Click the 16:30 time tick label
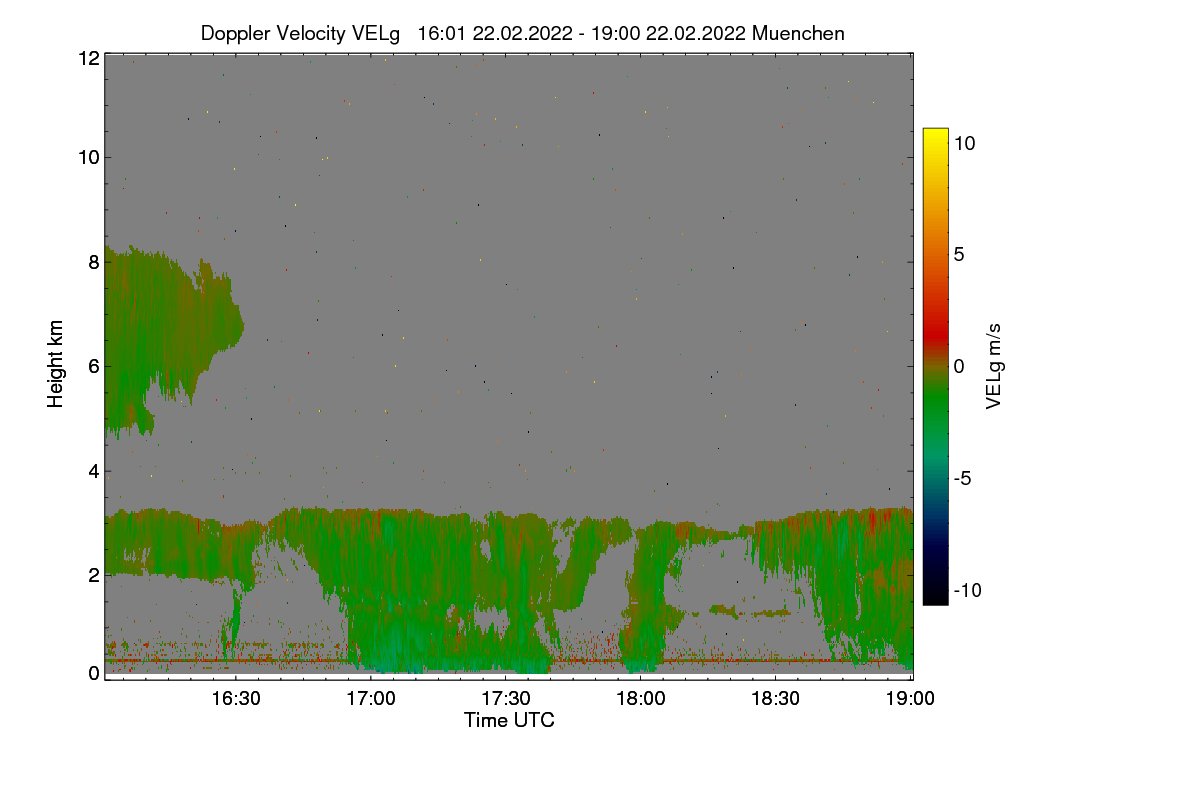The width and height of the screenshot is (1200, 800). pyautogui.click(x=236, y=699)
